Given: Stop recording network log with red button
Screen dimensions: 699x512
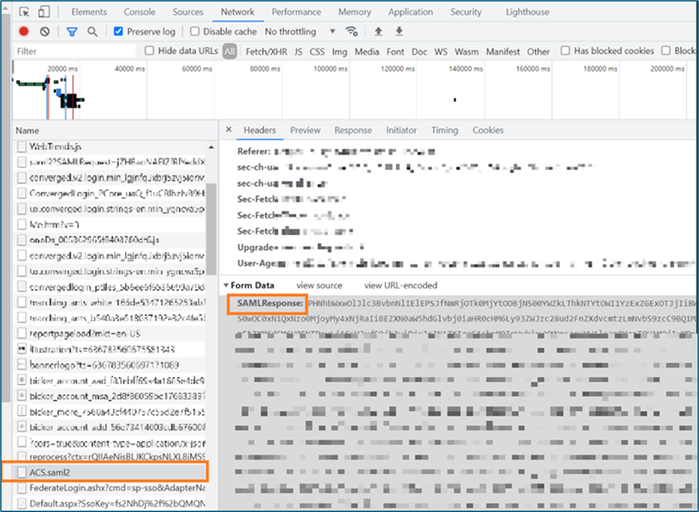Looking at the screenshot, I should (24, 31).
